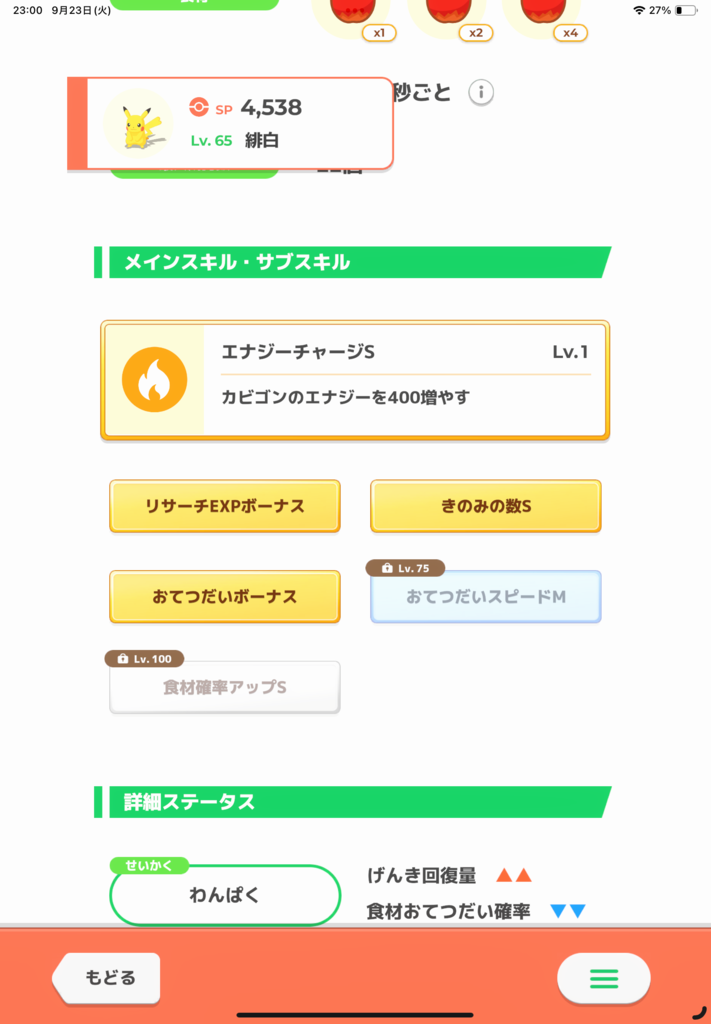Open the エナジーチャージS main skill card
Screen dimensions: 711x1024
click(x=355, y=380)
